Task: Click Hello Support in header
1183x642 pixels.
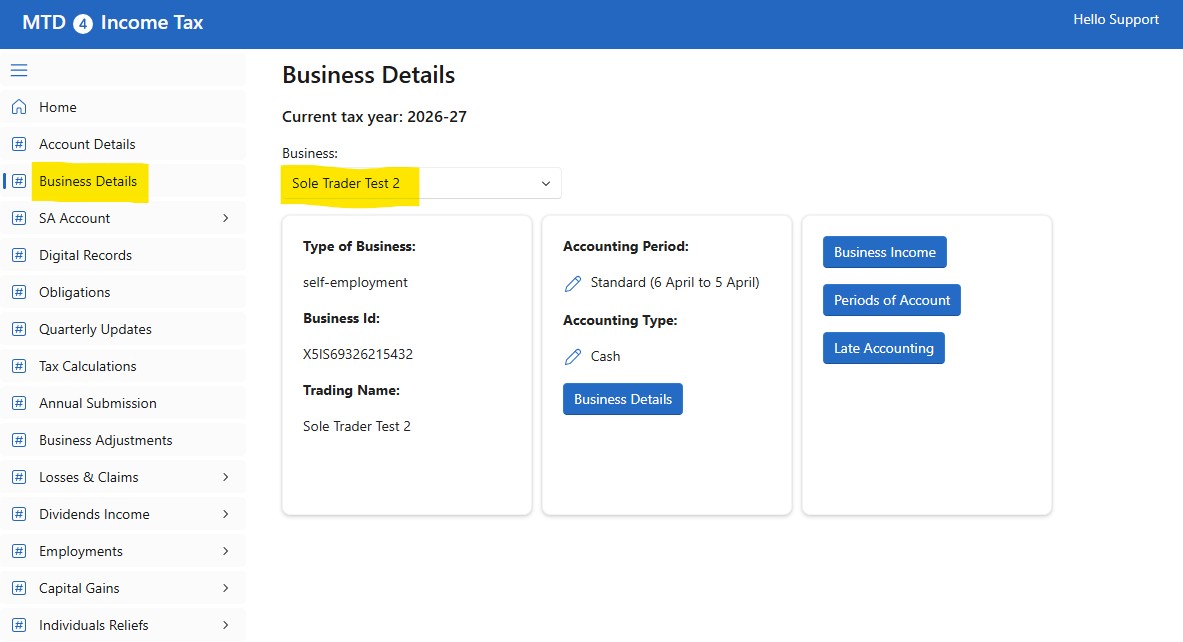Action: (x=1116, y=20)
